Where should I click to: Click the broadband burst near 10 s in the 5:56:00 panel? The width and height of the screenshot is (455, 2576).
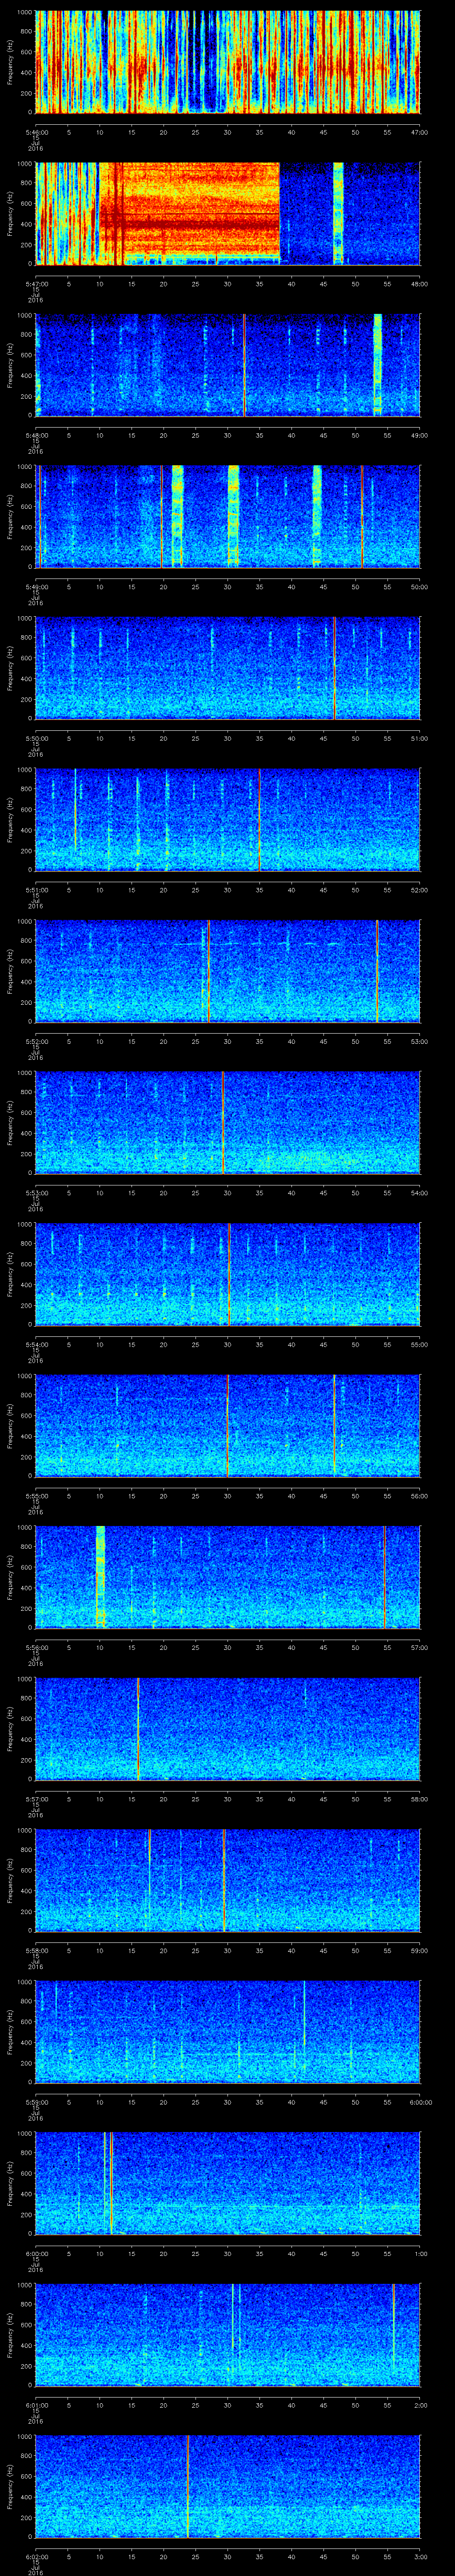click(x=100, y=1577)
